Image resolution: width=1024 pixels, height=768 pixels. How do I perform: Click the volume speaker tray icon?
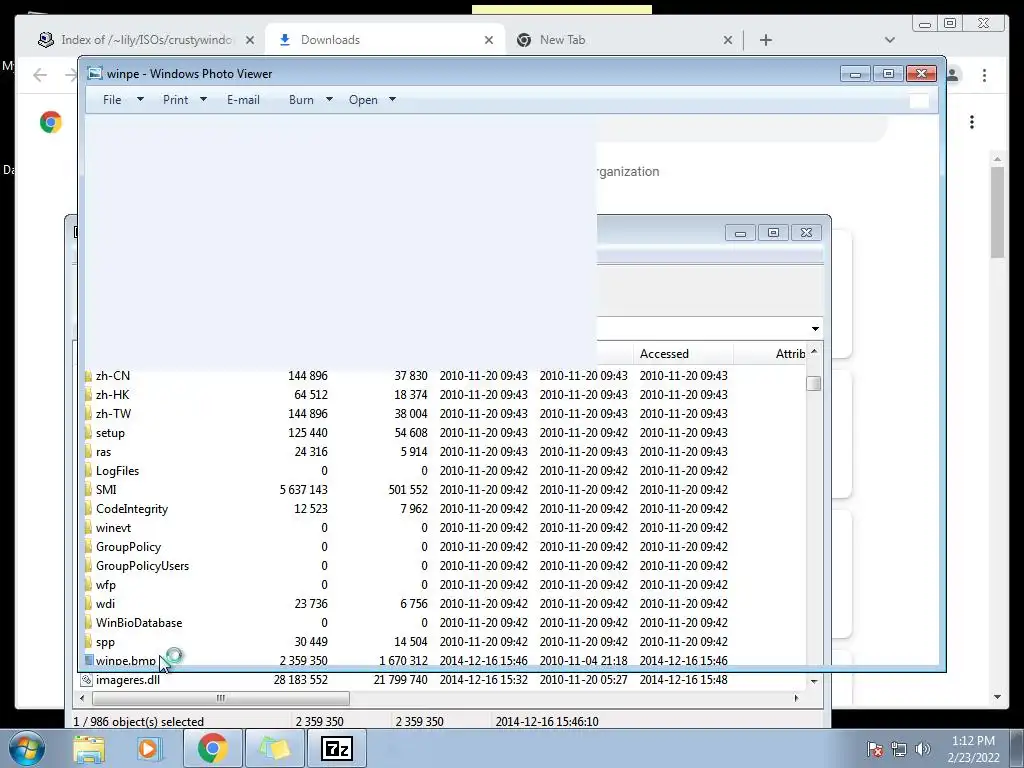pos(922,749)
